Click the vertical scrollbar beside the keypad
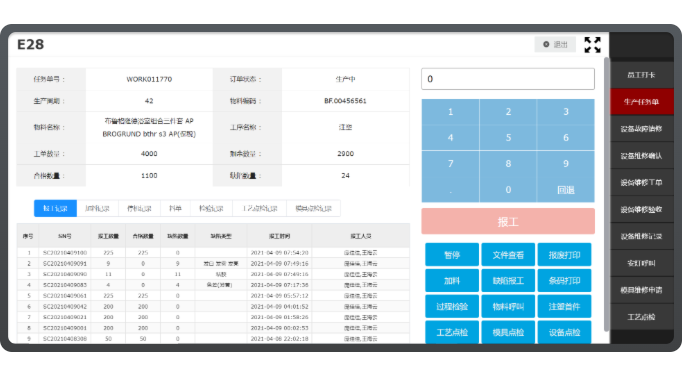The width and height of the screenshot is (682, 377). point(606,194)
